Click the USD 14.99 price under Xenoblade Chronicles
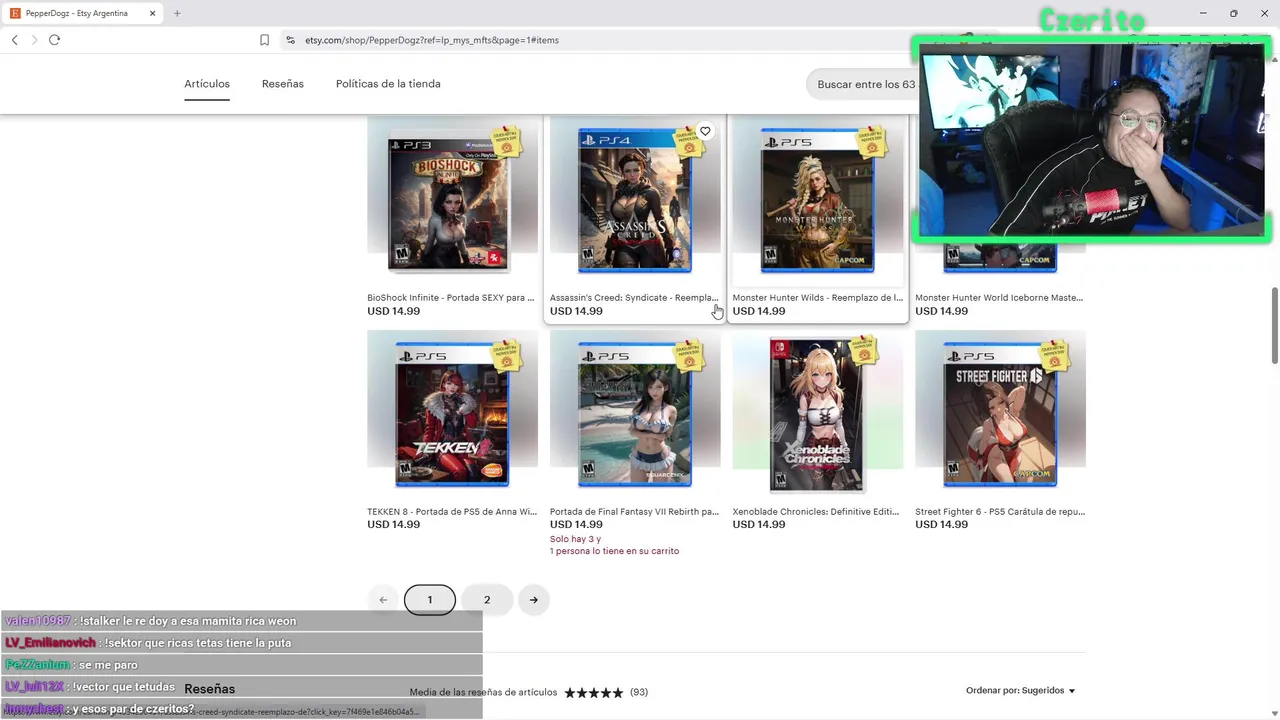 point(758,524)
